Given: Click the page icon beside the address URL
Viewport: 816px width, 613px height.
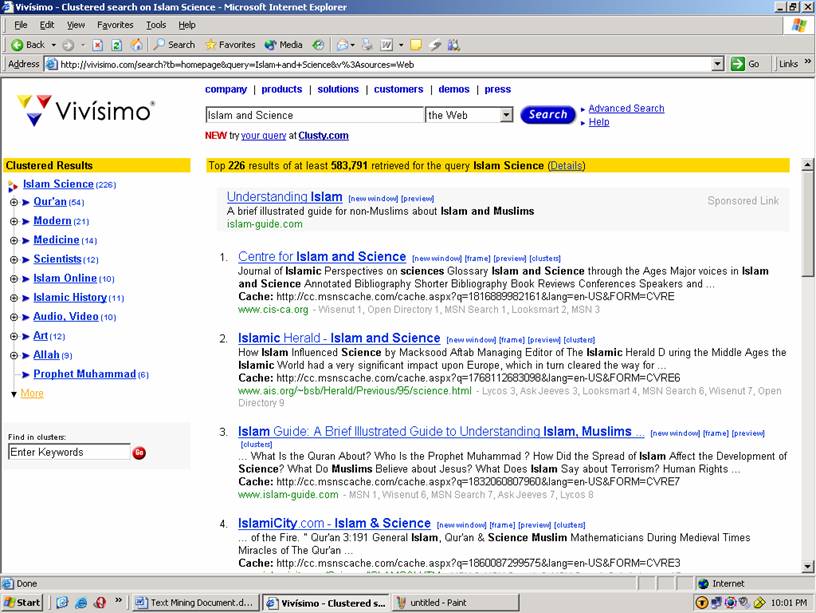Looking at the screenshot, I should point(51,65).
